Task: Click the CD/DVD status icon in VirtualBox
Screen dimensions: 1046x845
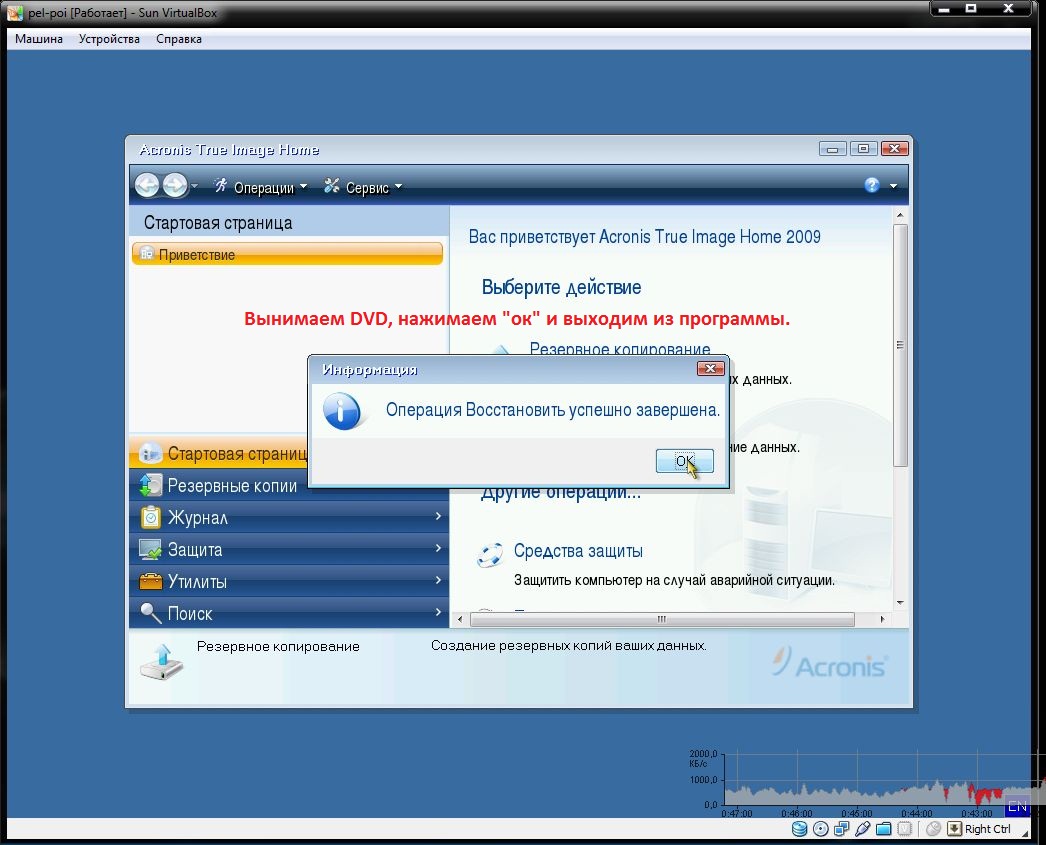Action: (x=821, y=829)
